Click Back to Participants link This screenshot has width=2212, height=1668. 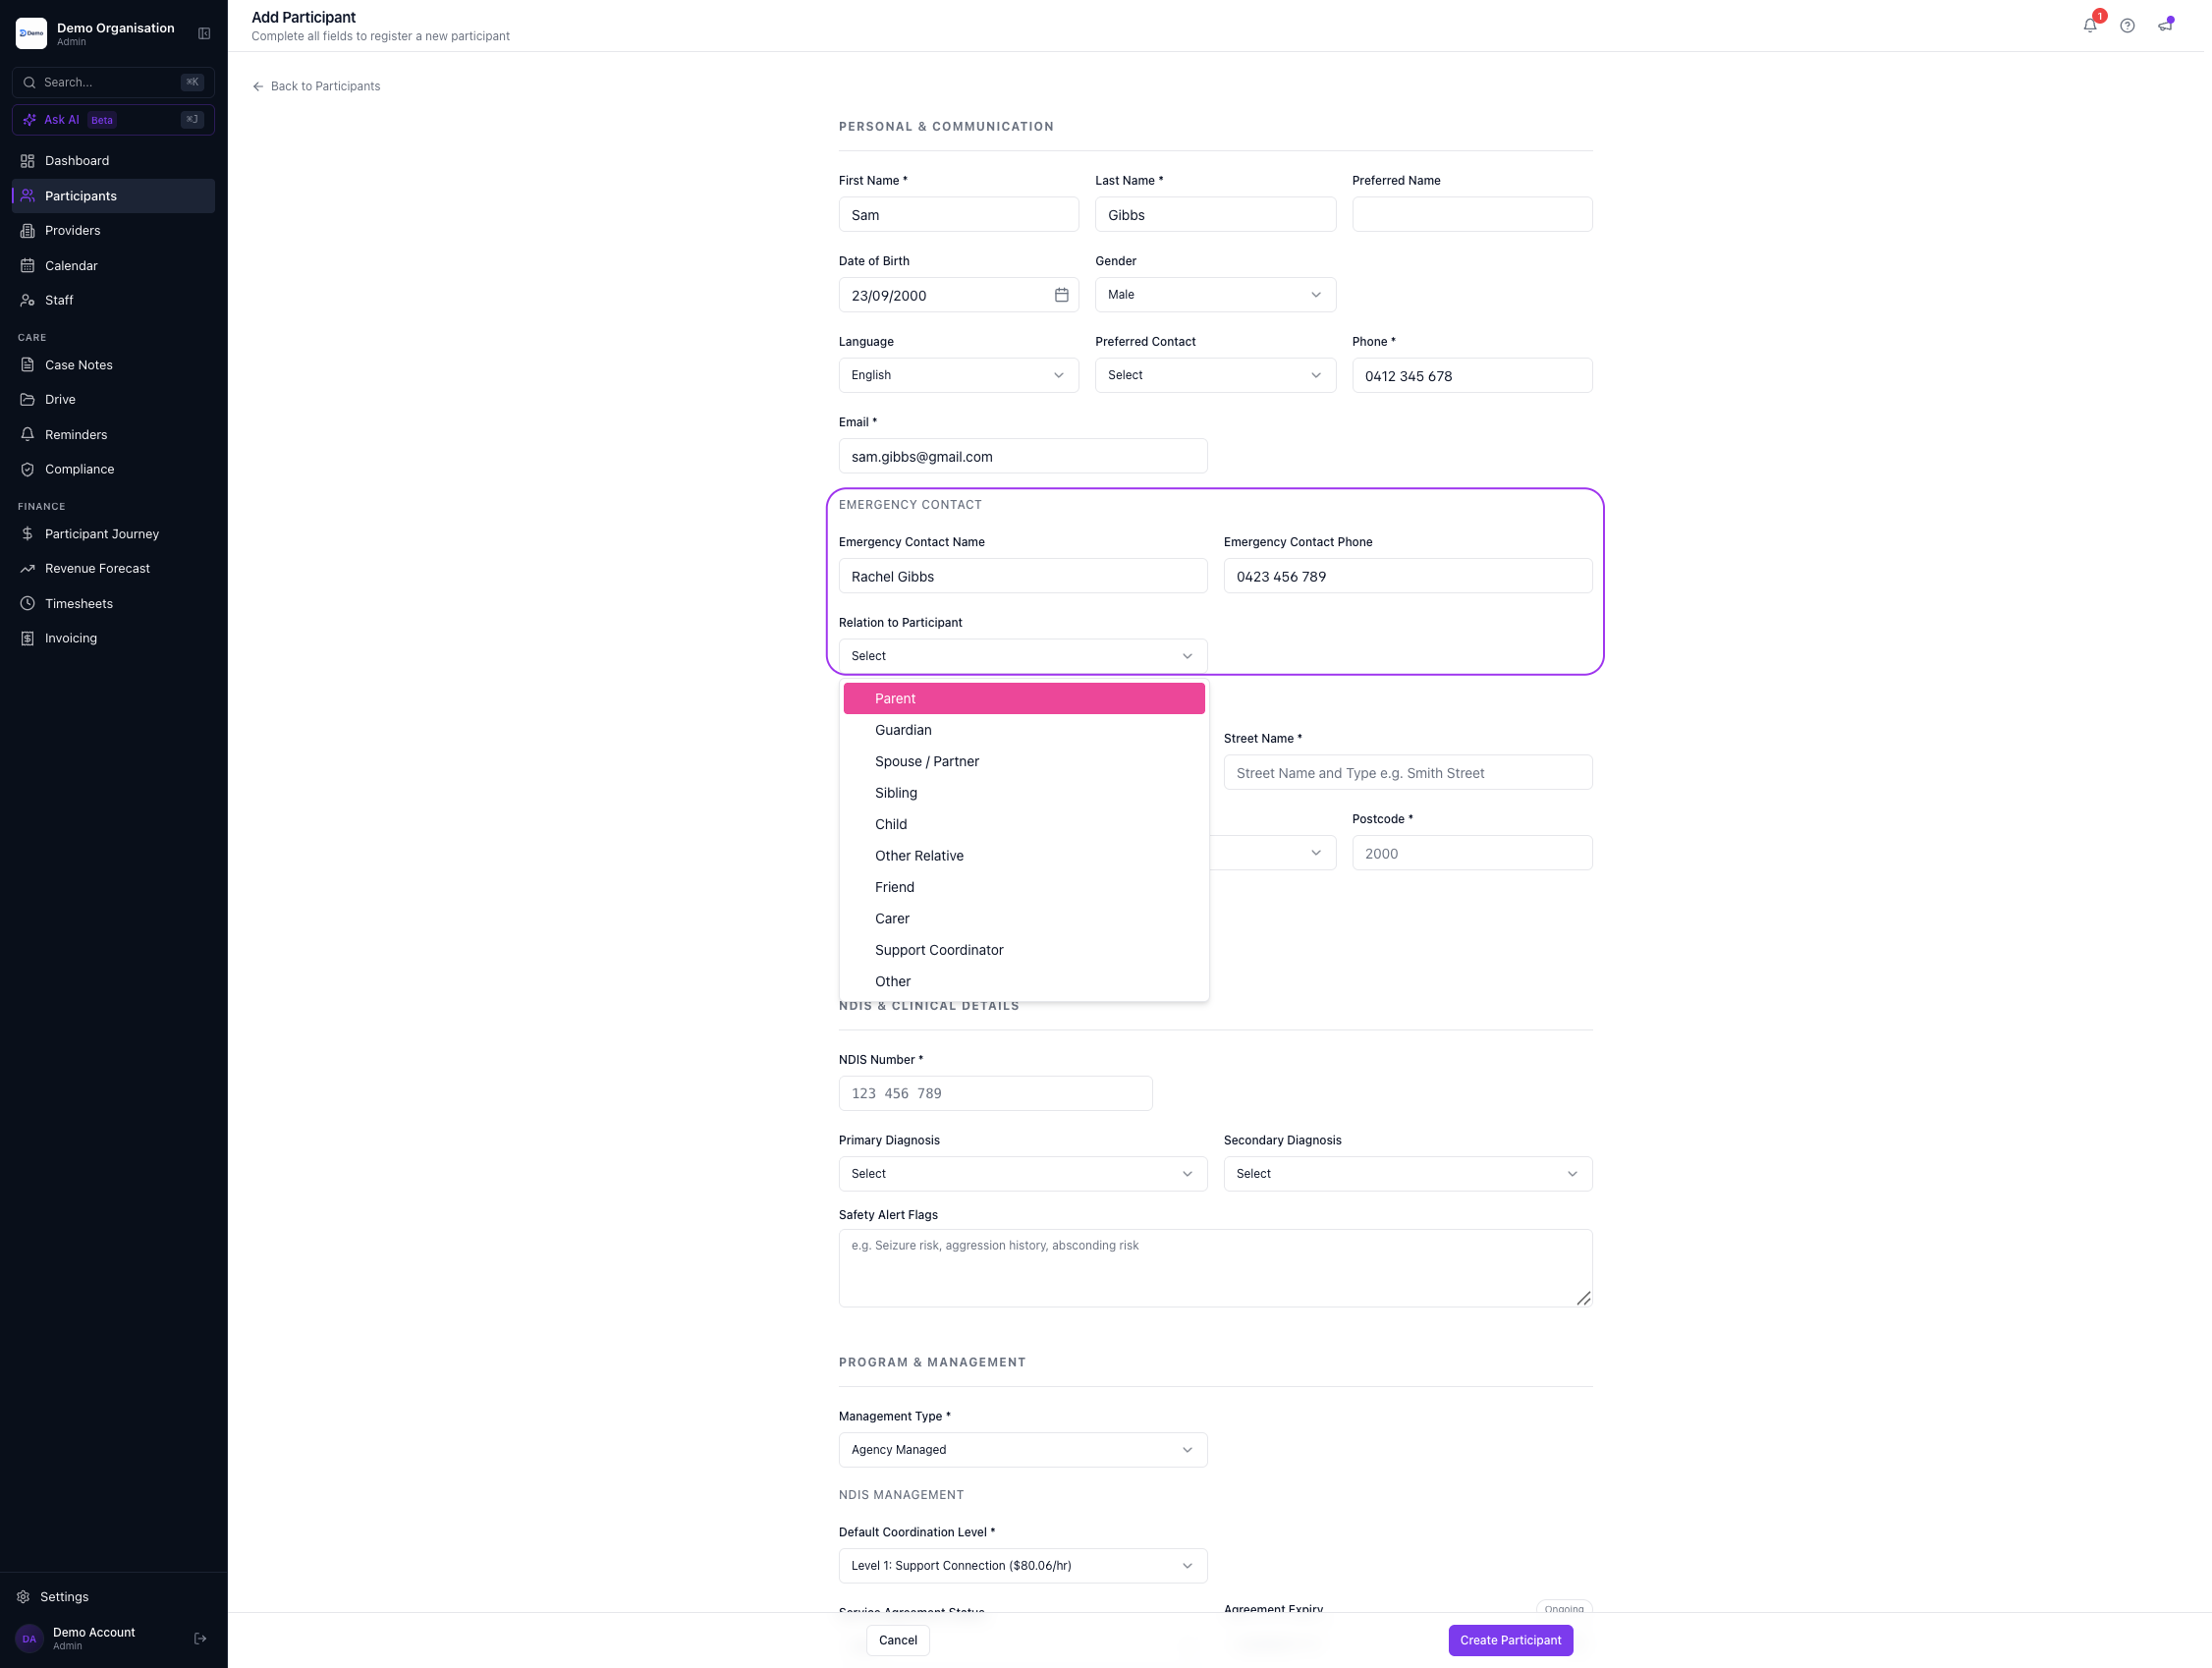click(x=316, y=86)
